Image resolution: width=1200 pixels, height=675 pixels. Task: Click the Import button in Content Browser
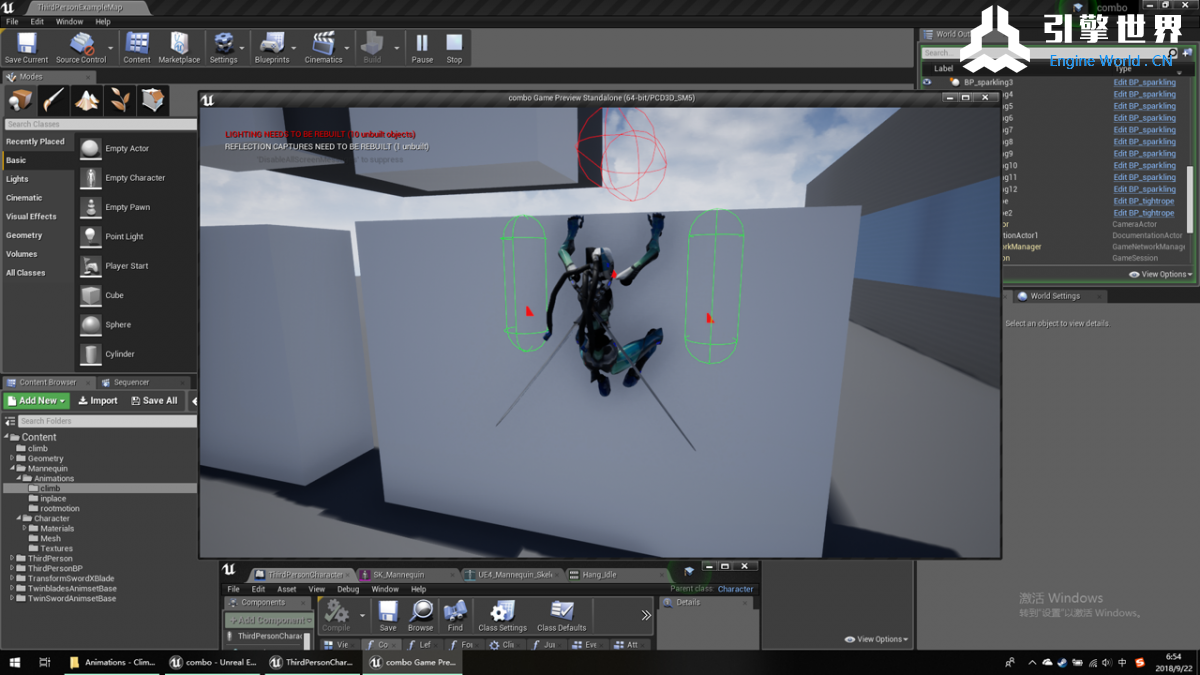pos(98,400)
